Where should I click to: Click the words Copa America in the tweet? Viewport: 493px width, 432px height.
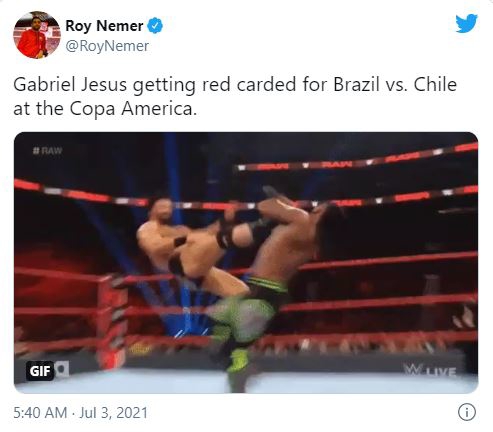[x=131, y=109]
